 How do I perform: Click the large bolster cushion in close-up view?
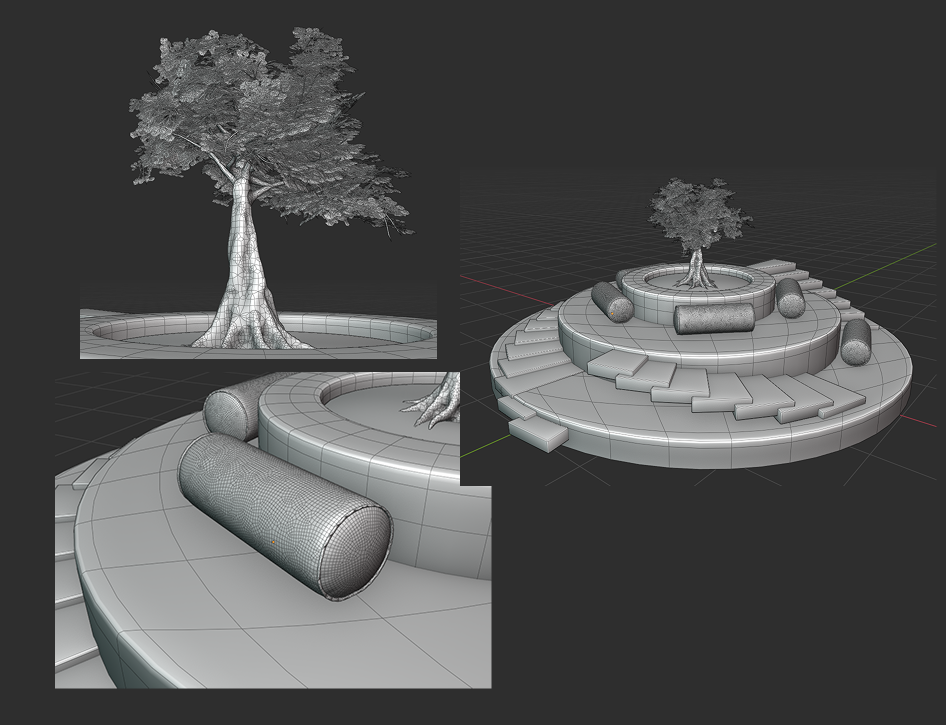pyautogui.click(x=285, y=516)
